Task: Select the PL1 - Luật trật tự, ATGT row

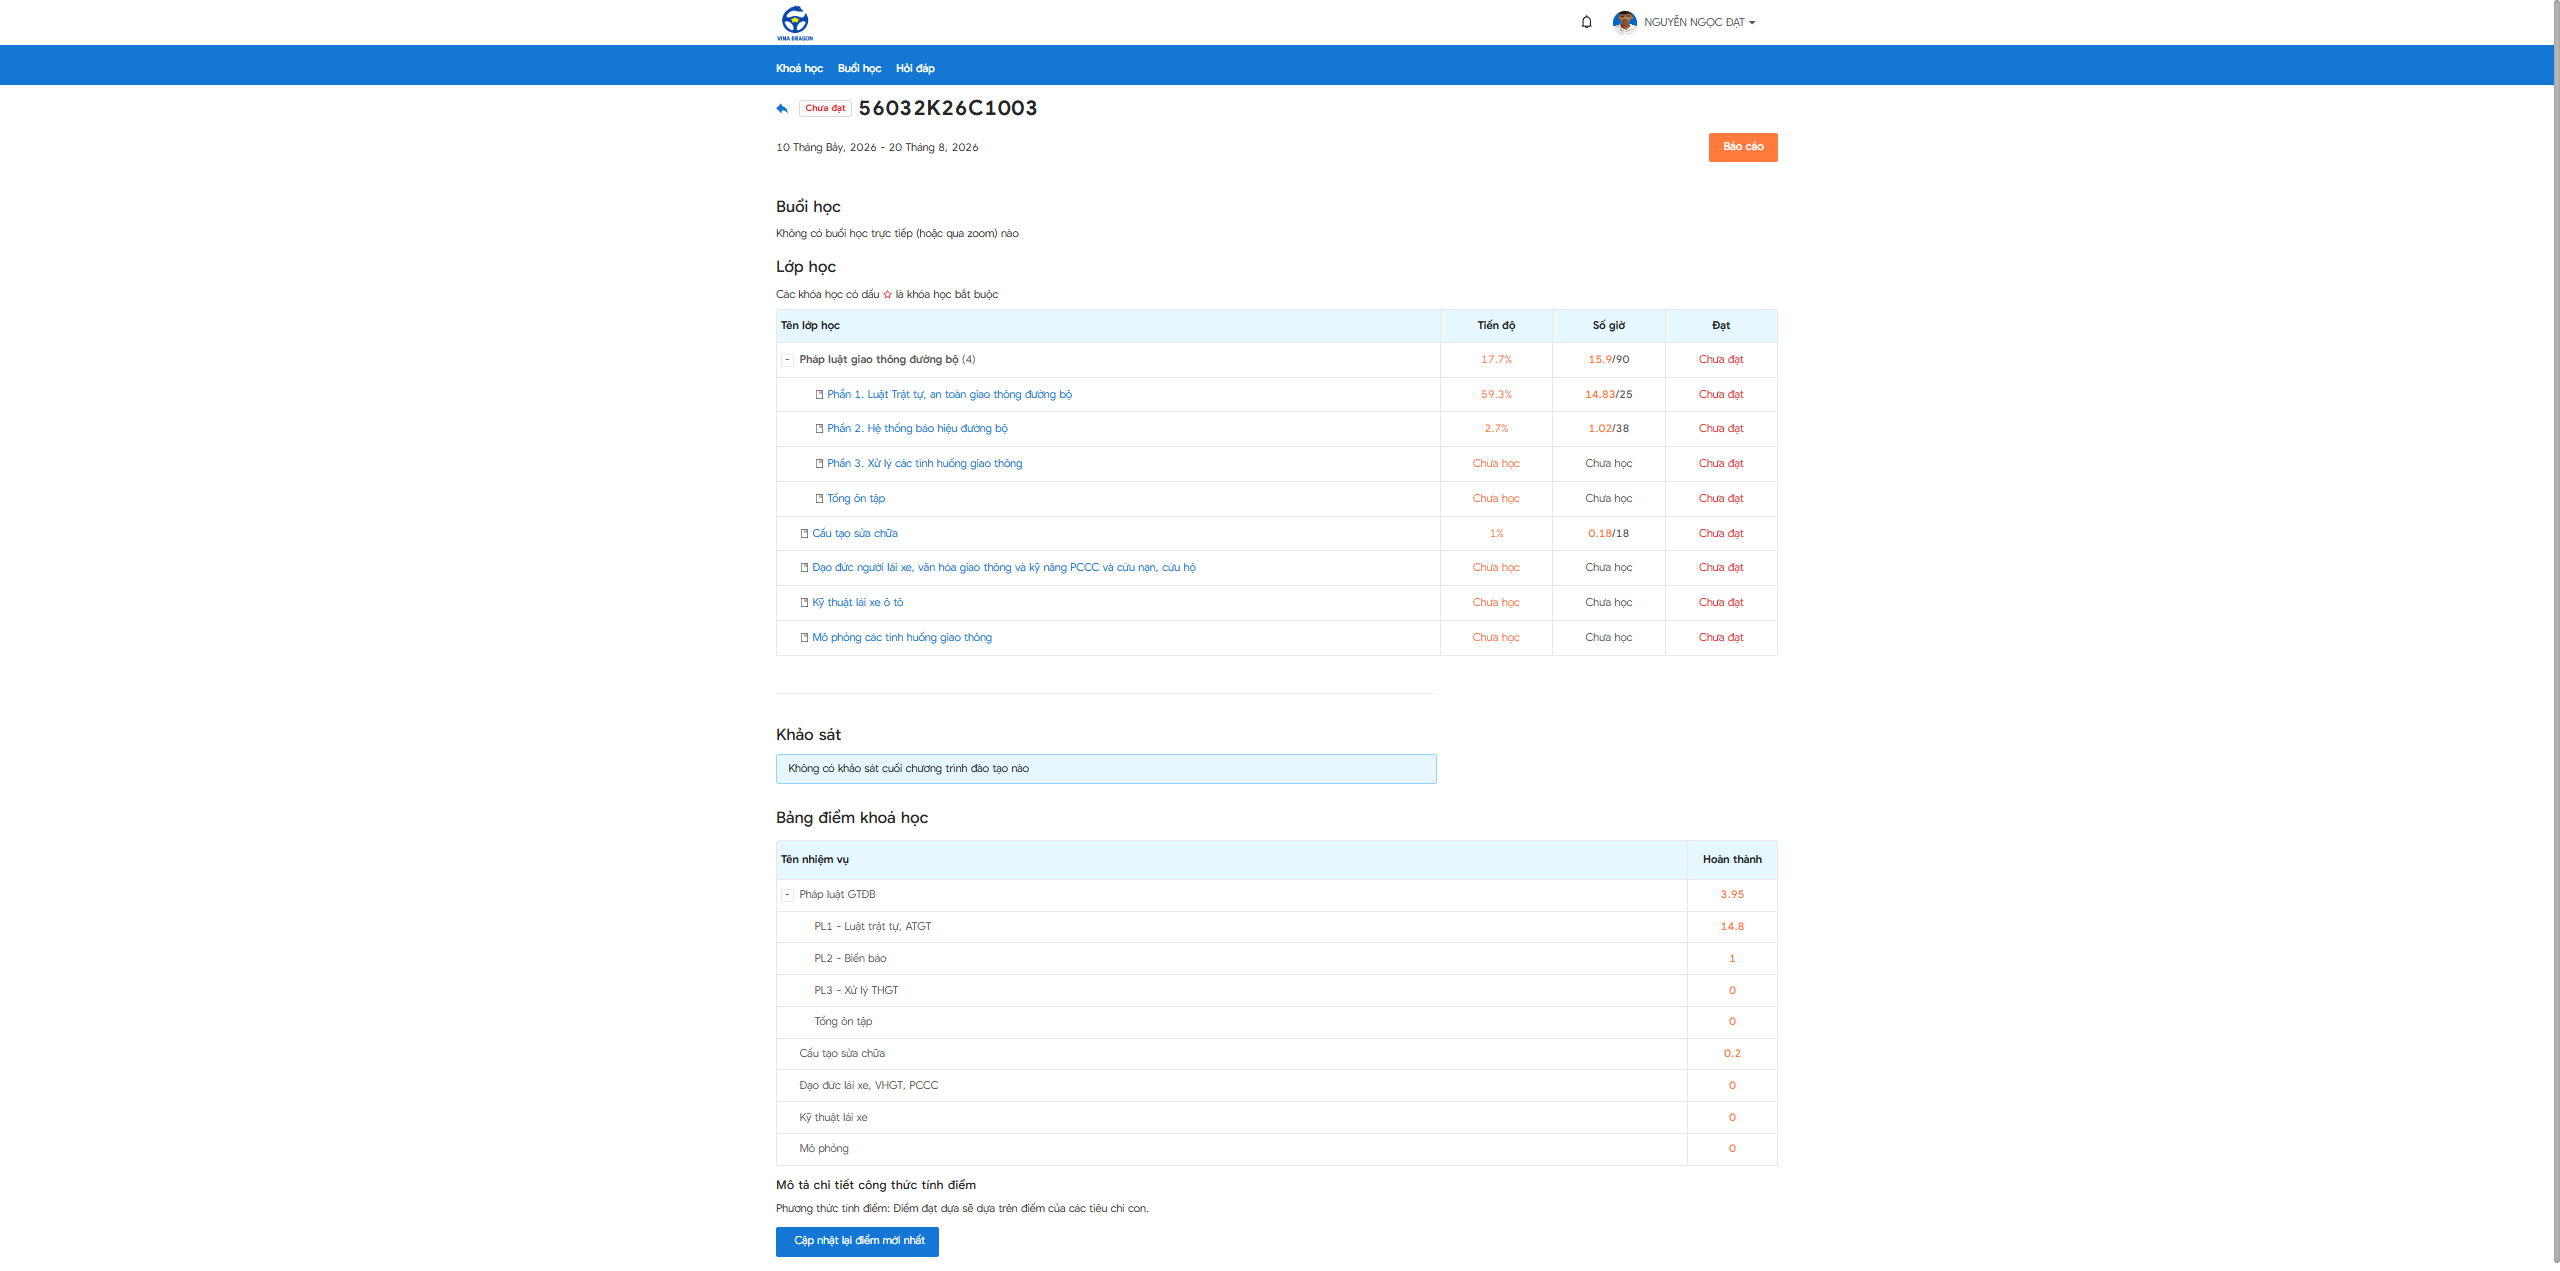Action: pyautogui.click(x=1276, y=927)
